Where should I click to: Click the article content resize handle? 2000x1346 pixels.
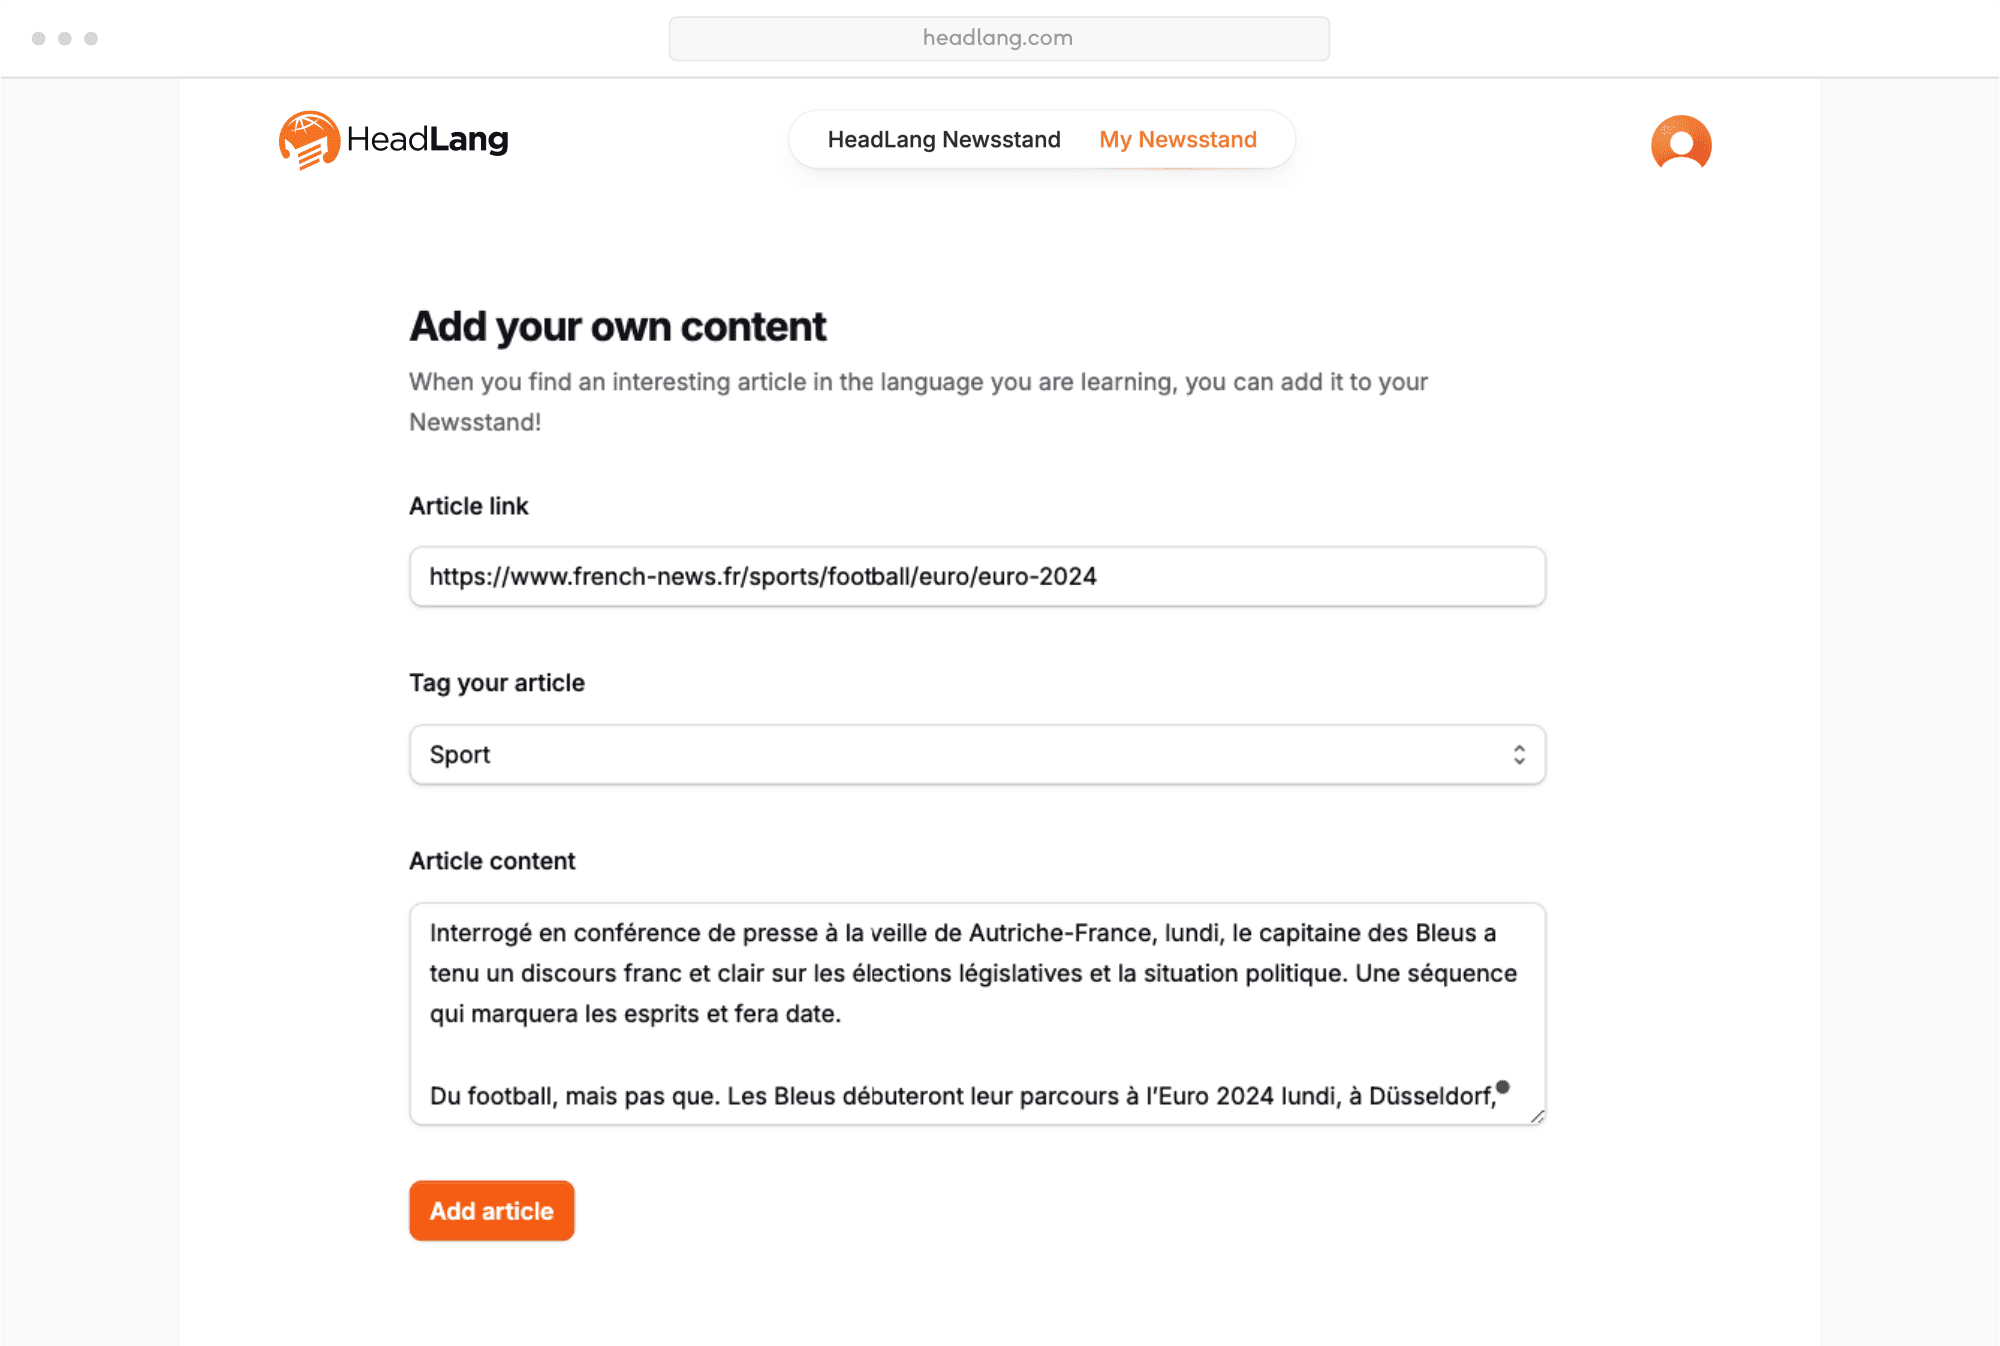1537,1116
